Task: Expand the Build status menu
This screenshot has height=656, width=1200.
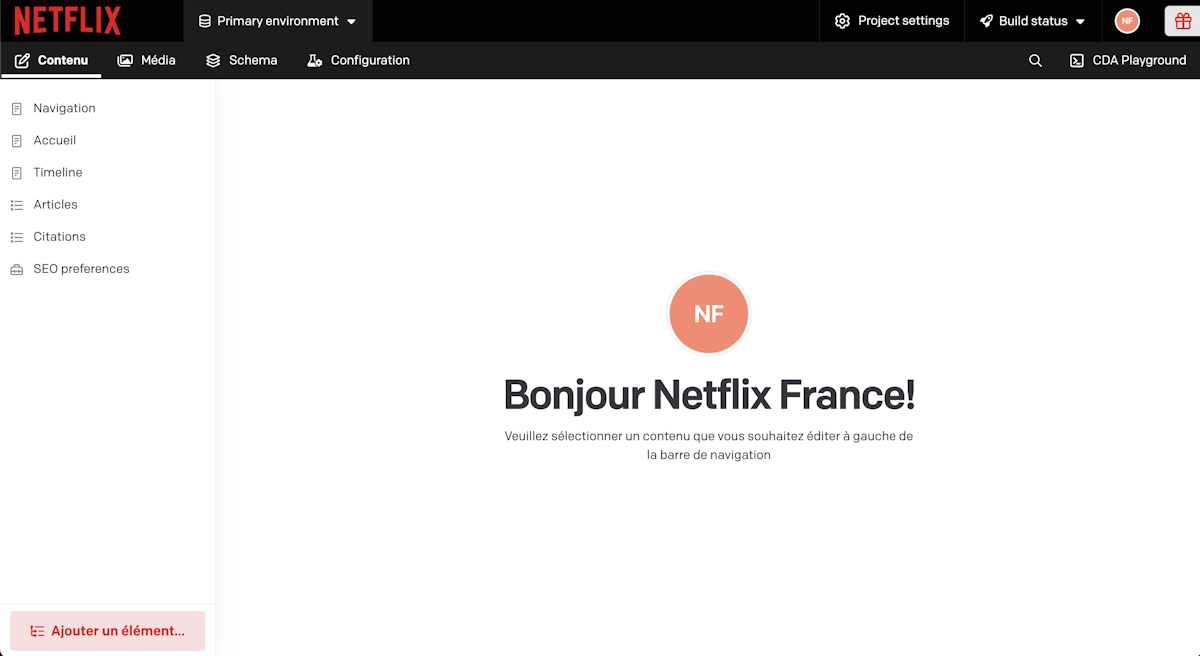Action: pos(1032,21)
